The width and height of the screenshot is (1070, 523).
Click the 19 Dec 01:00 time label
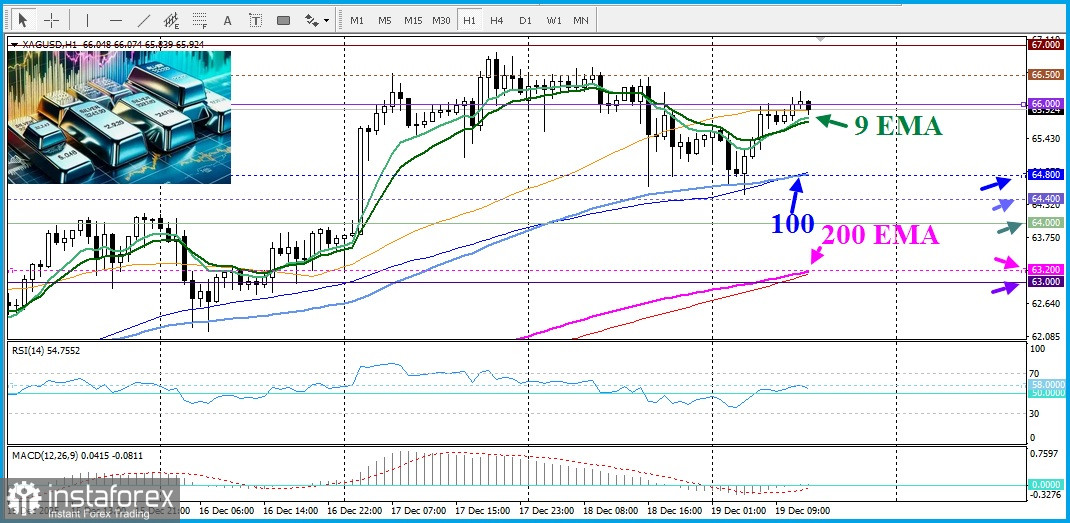738,511
